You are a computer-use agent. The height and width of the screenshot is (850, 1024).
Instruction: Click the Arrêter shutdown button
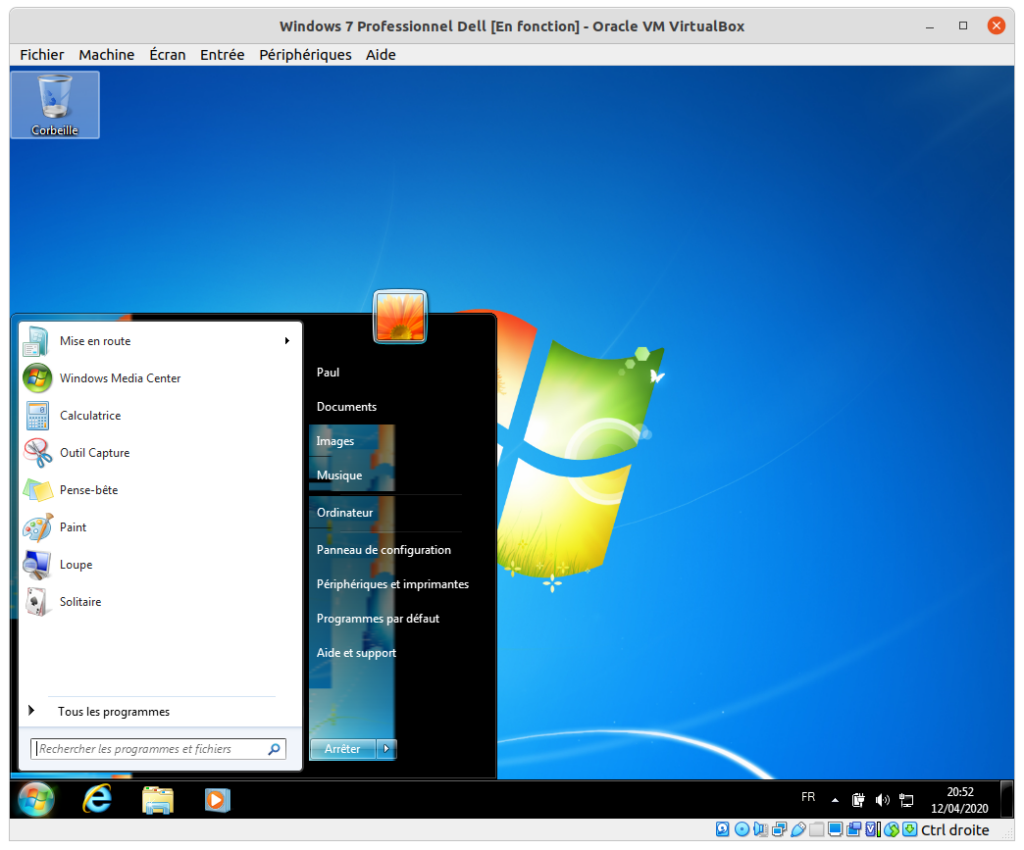[343, 749]
